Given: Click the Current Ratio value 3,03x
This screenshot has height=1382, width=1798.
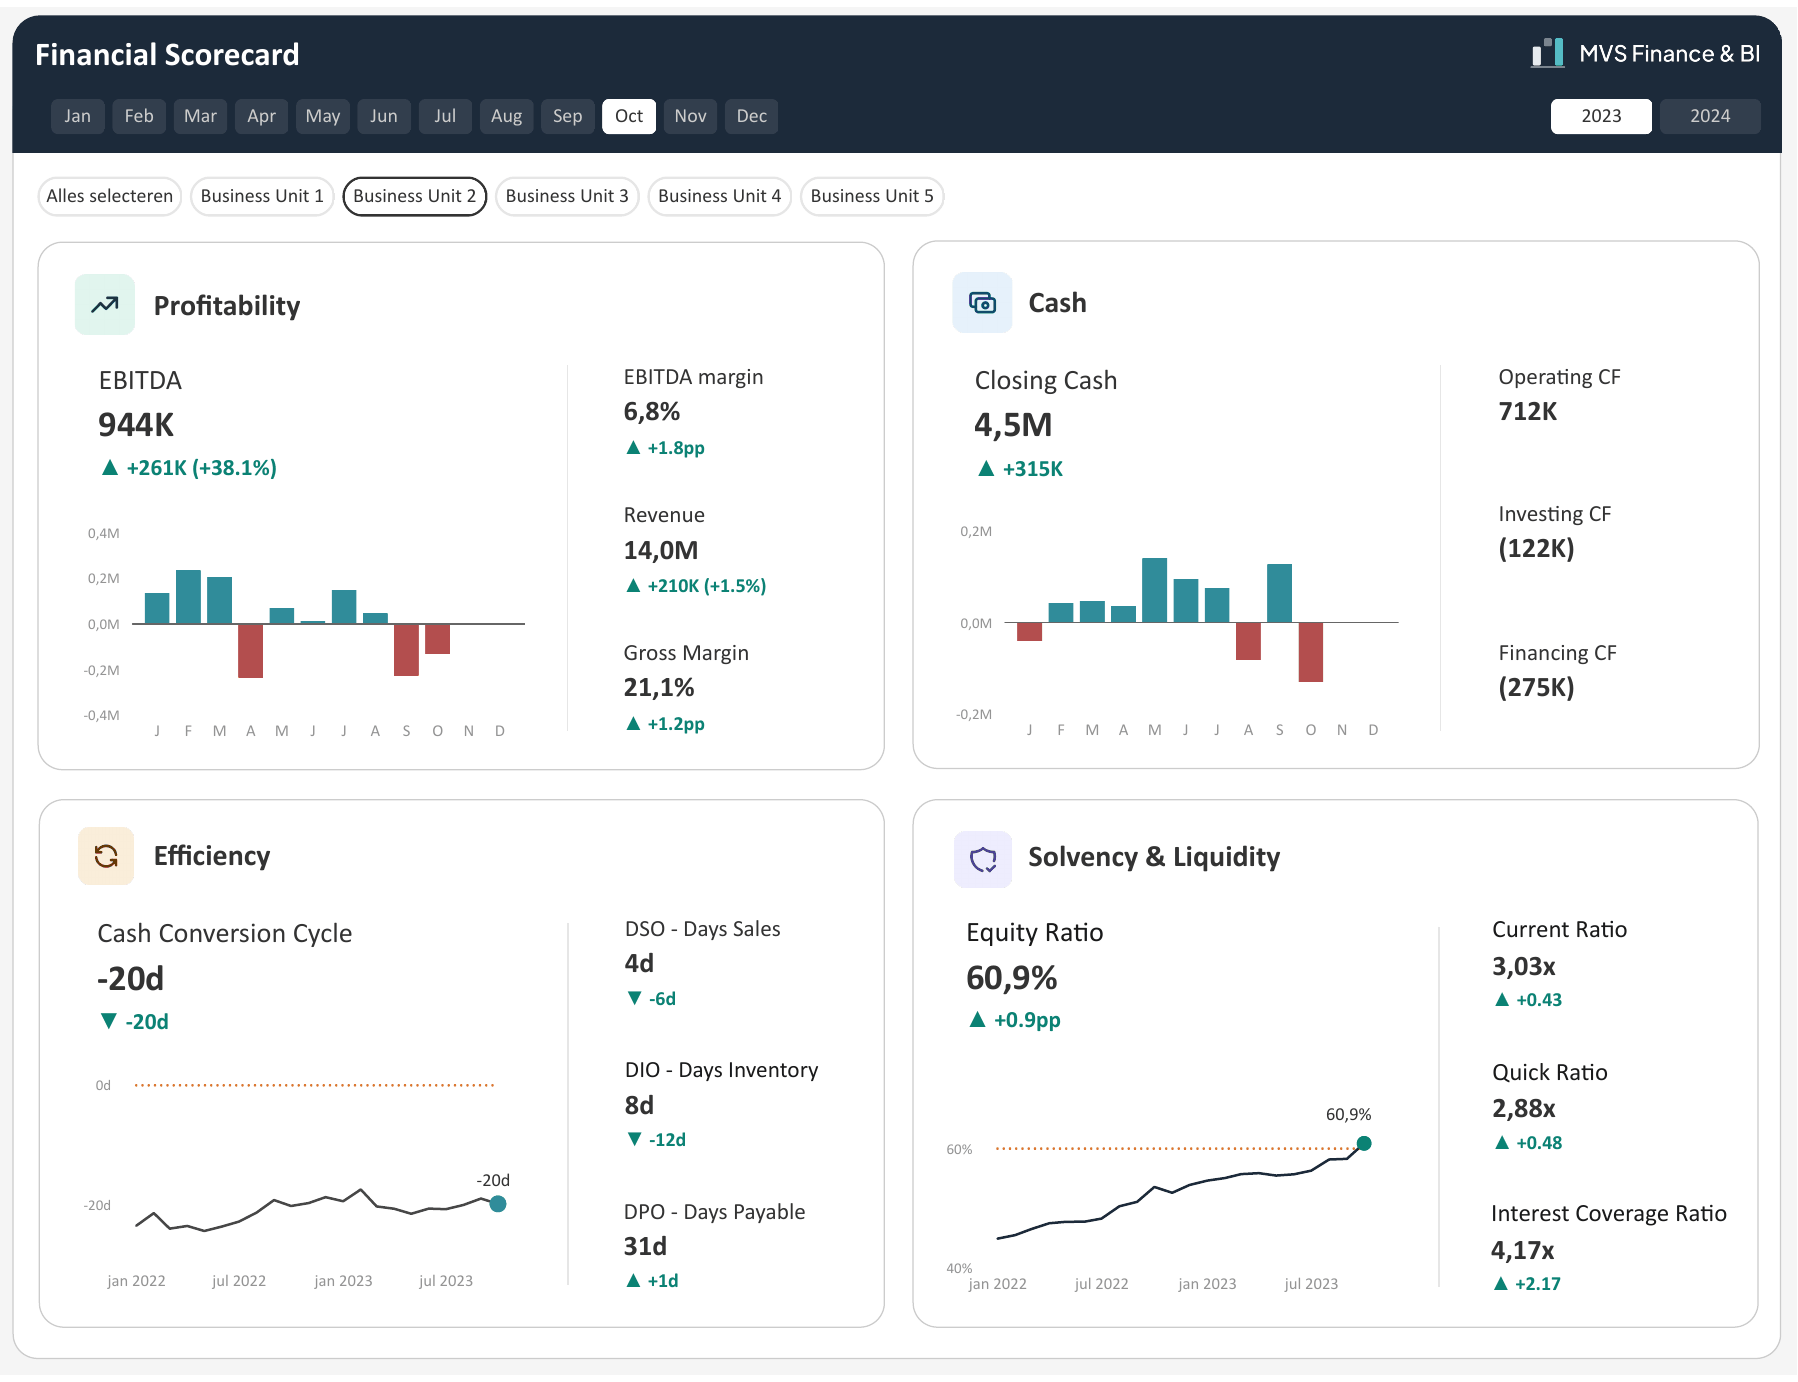Looking at the screenshot, I should (x=1524, y=966).
